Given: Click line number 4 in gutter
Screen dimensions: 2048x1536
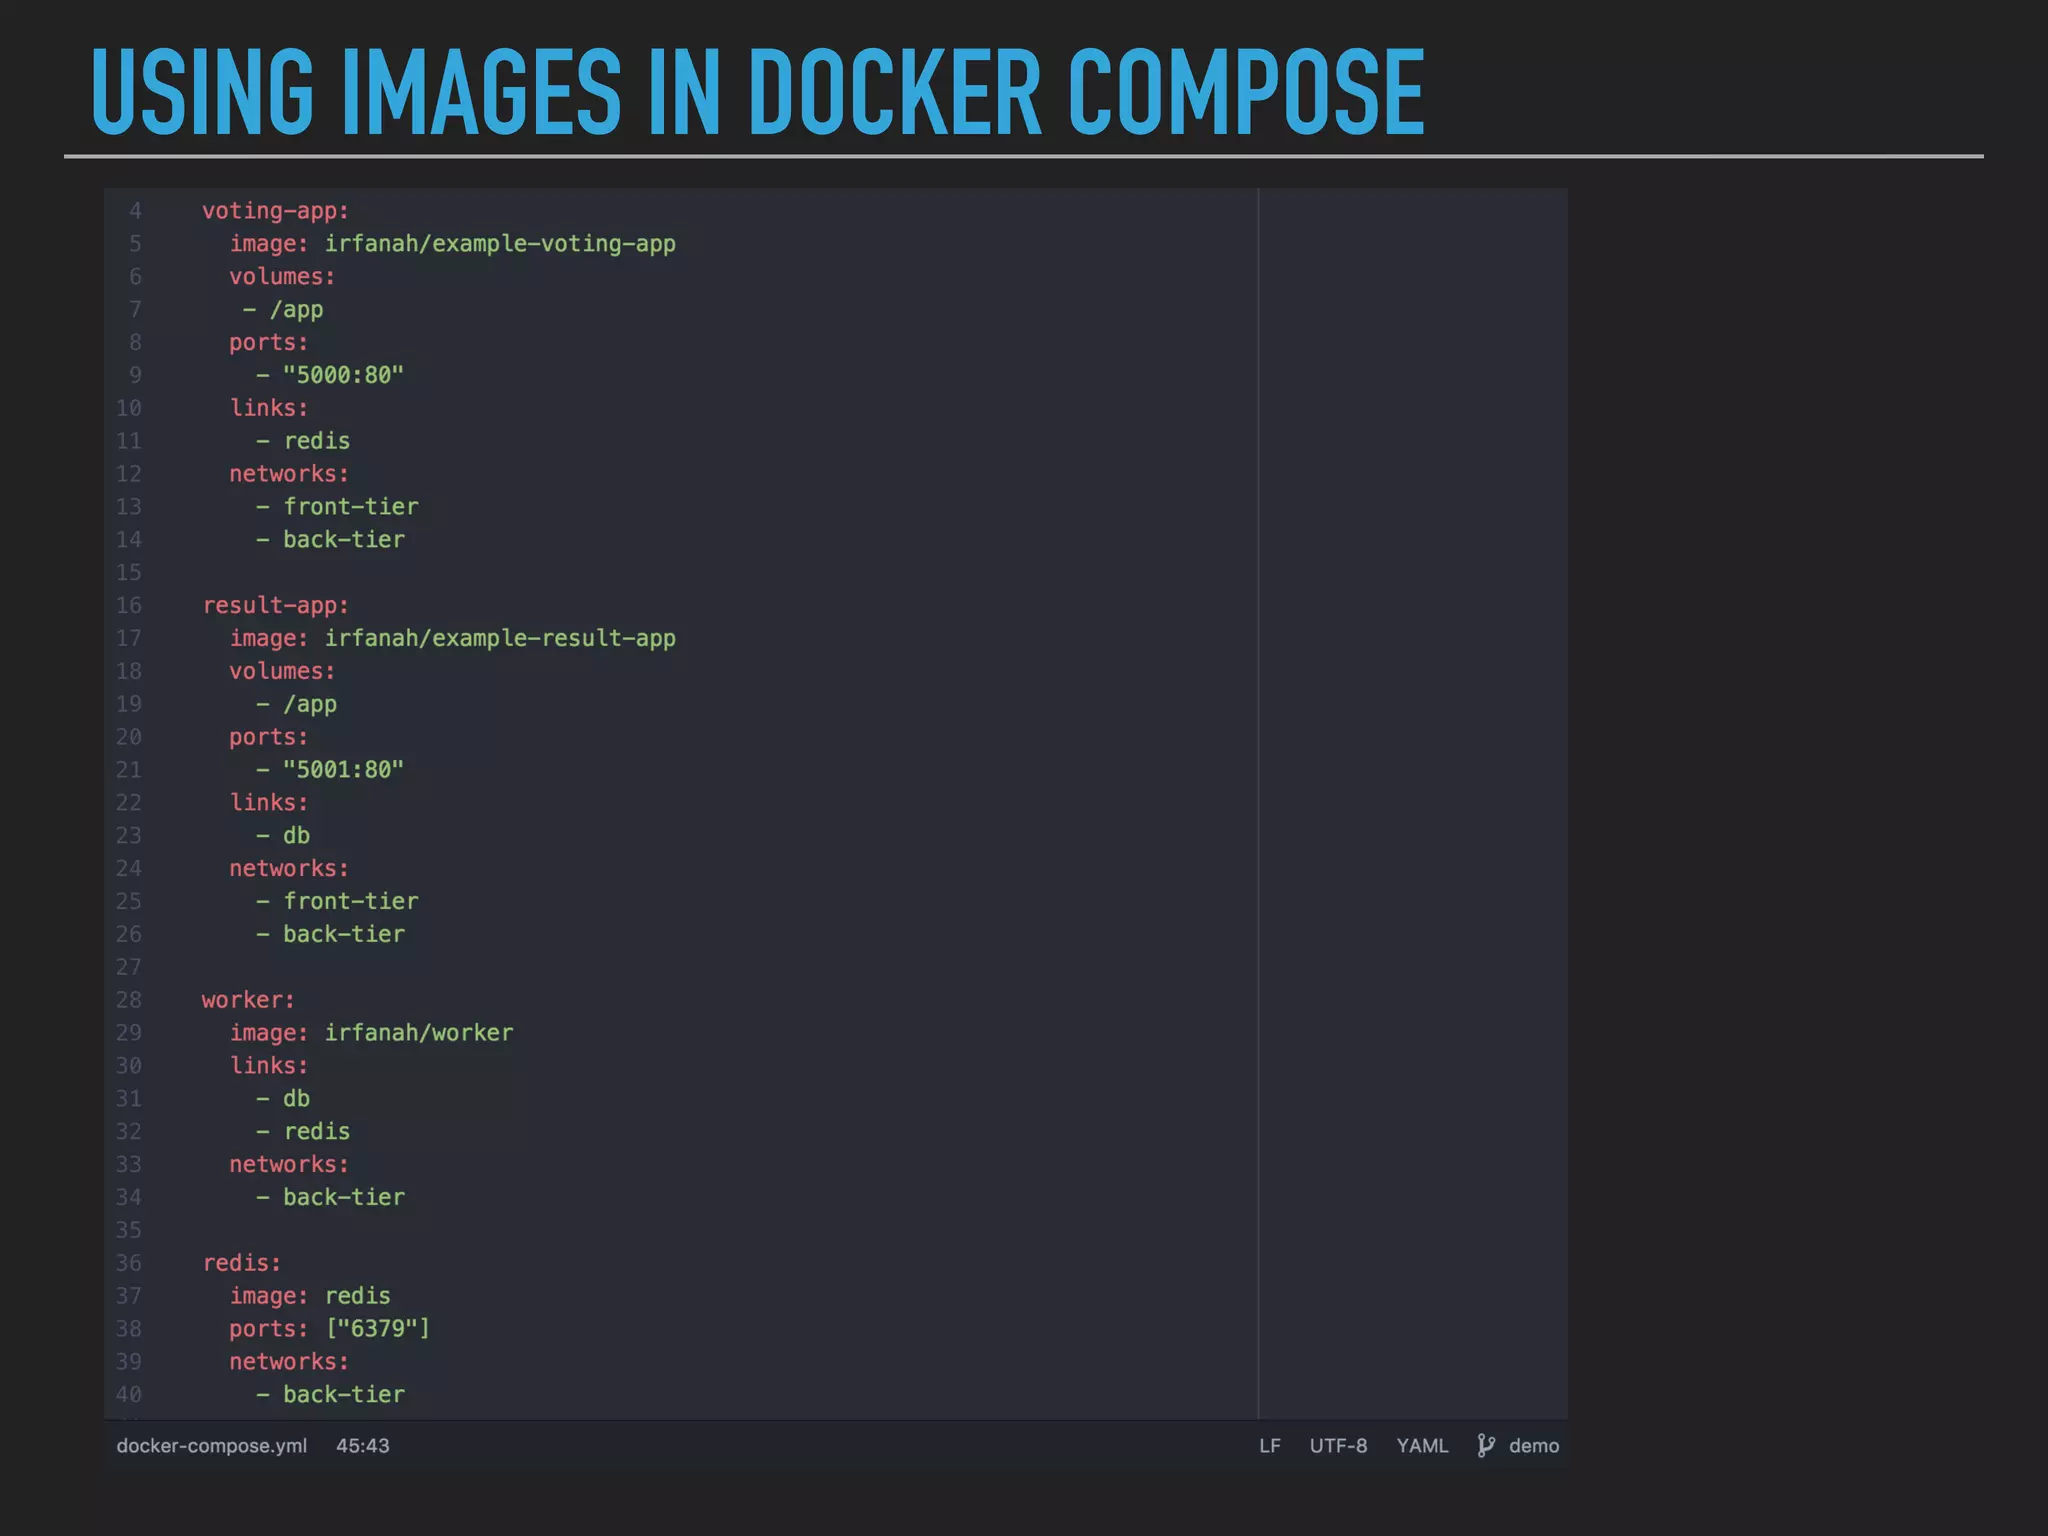Looking at the screenshot, I should [135, 211].
